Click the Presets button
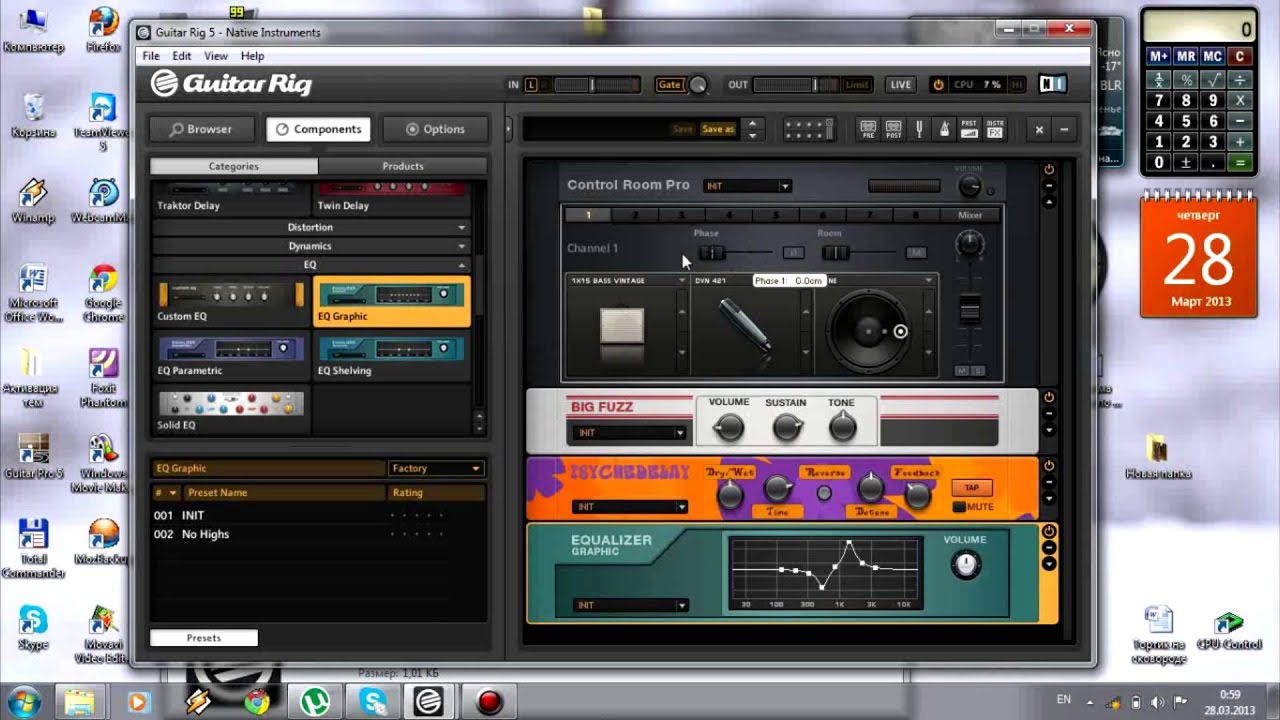The height and width of the screenshot is (720, 1280). (204, 638)
